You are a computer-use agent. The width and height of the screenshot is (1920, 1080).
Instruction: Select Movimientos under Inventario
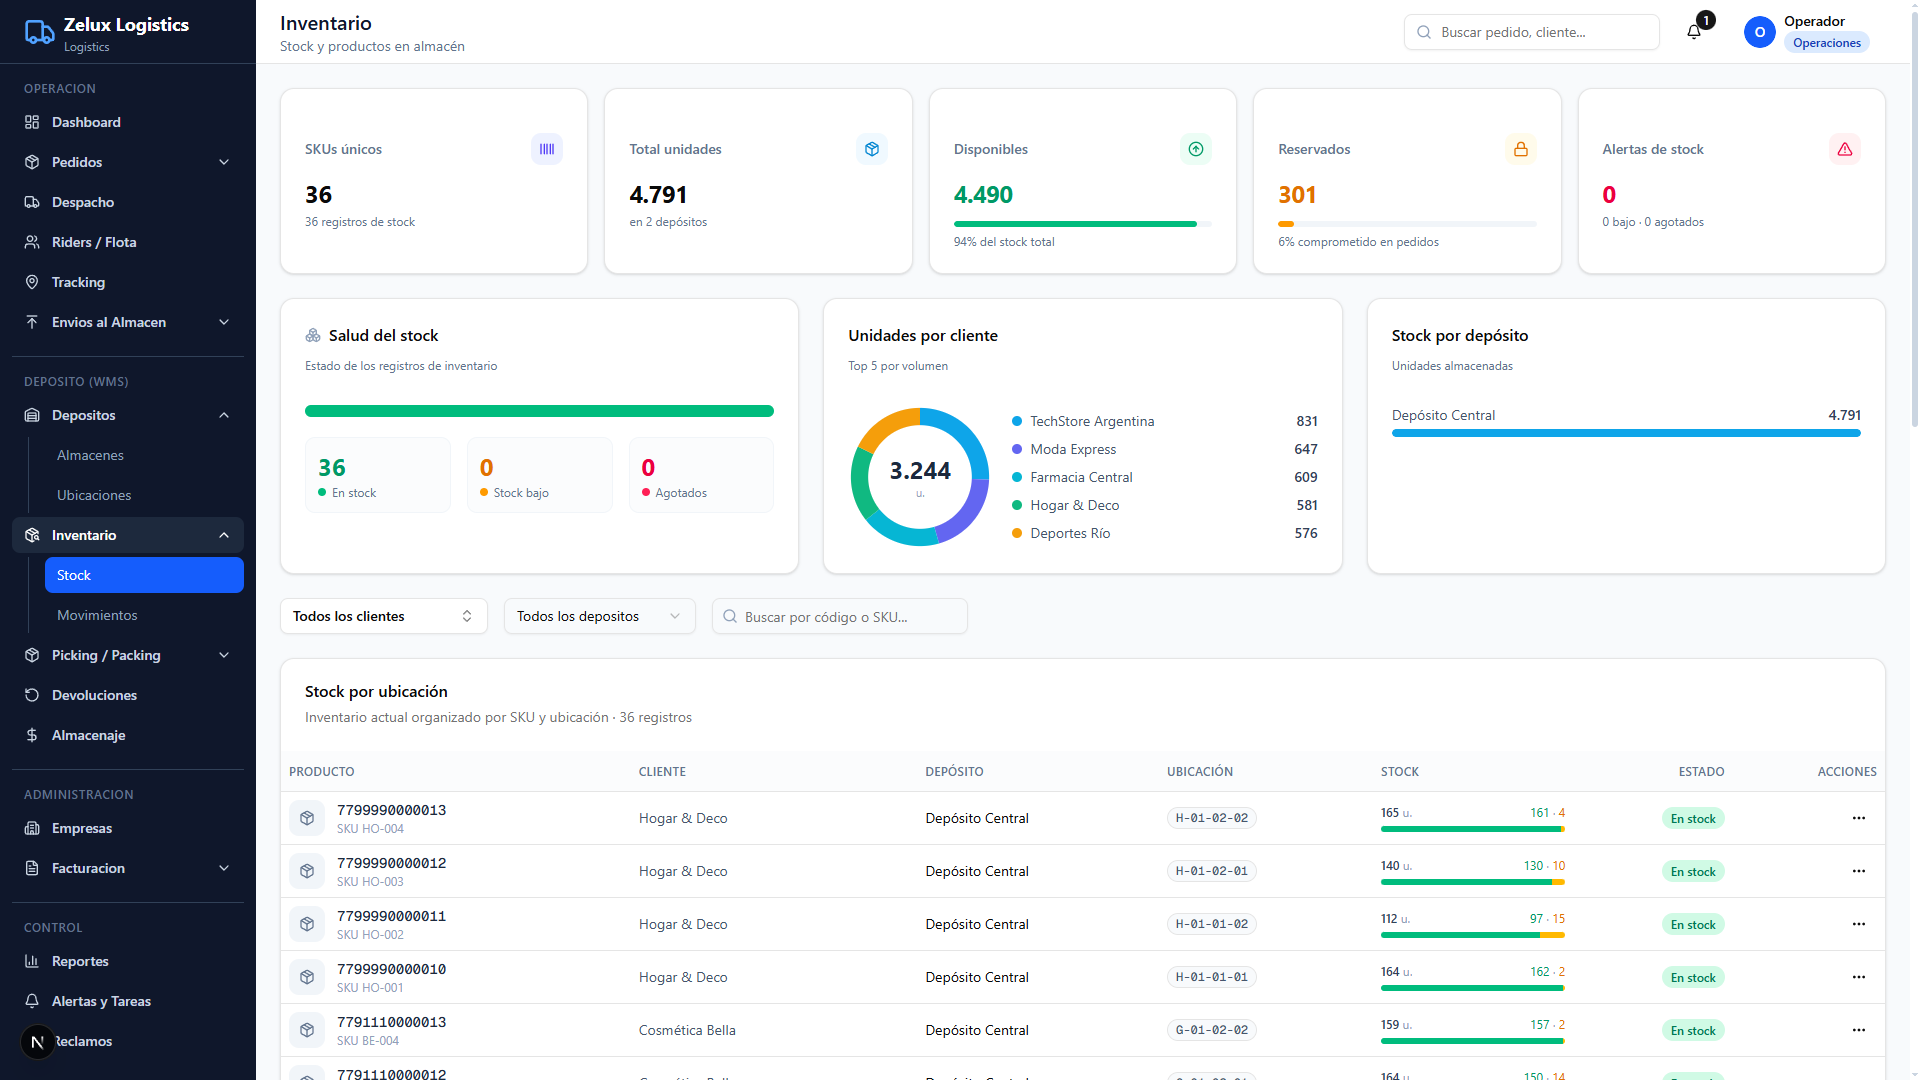[144, 615]
